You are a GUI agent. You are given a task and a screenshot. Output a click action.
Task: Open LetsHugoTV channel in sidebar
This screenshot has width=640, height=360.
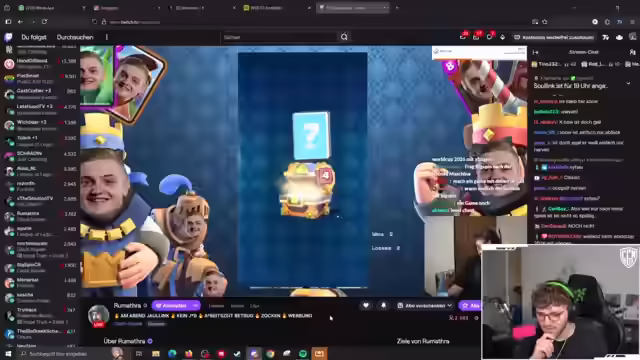click(40, 109)
